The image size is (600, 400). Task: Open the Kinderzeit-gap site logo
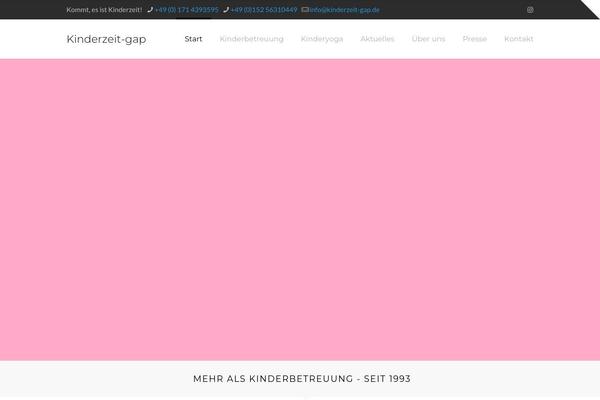[106, 39]
